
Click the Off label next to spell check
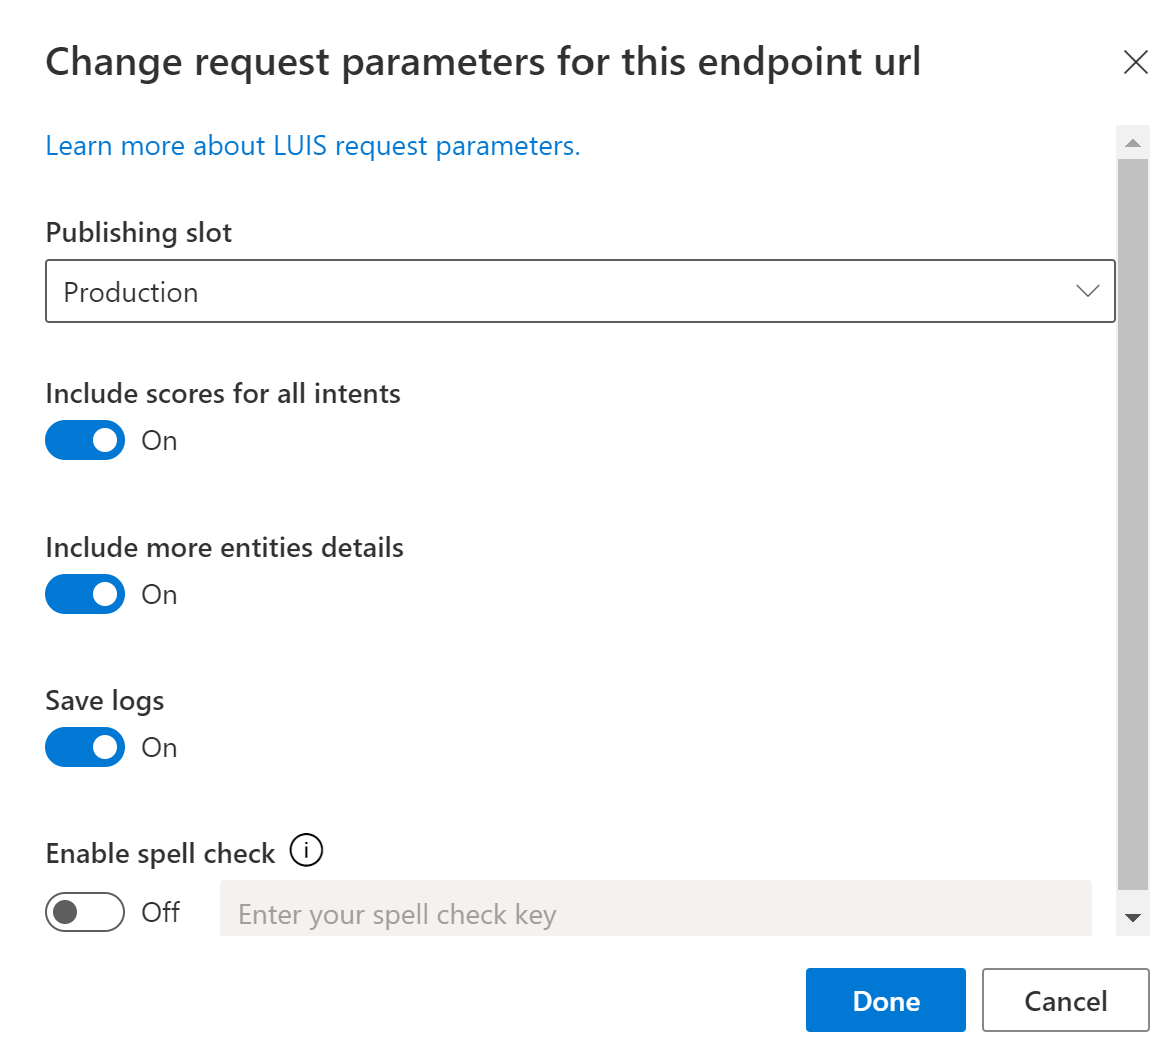tap(160, 912)
